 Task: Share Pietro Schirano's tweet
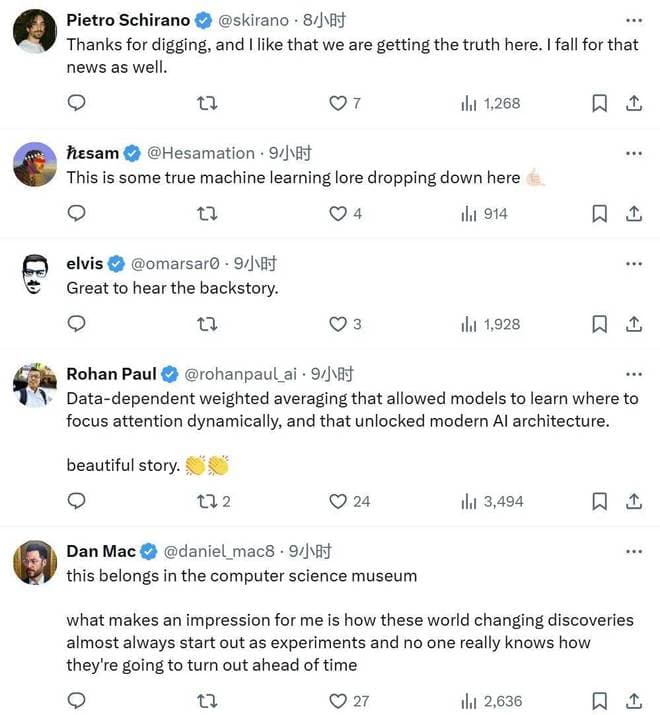click(633, 103)
